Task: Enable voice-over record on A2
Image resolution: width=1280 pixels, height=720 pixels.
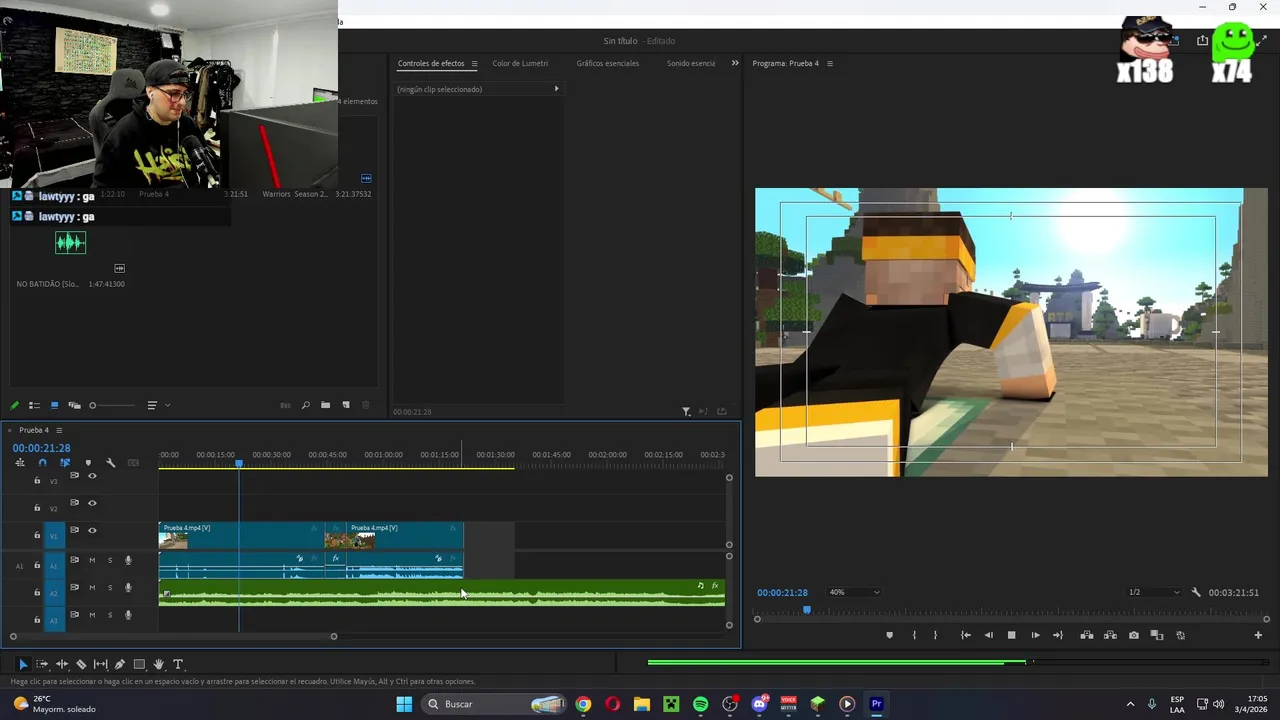Action: click(128, 587)
